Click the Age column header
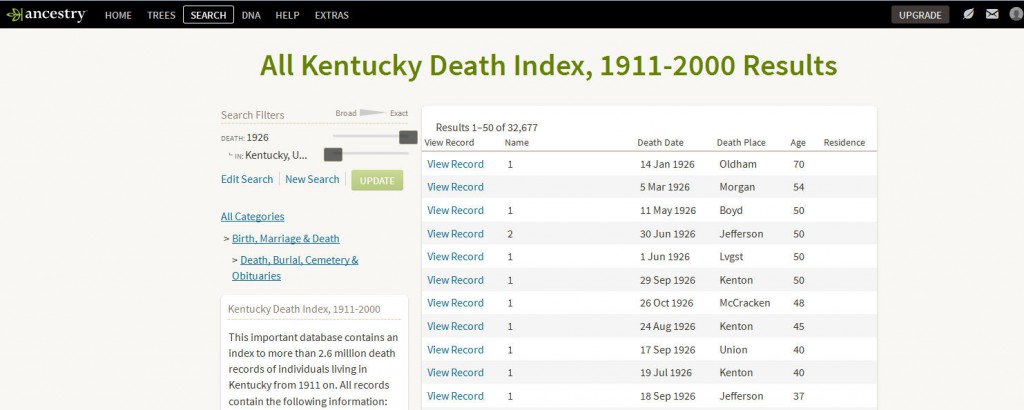Viewport: 1024px width, 410px height. (x=798, y=142)
